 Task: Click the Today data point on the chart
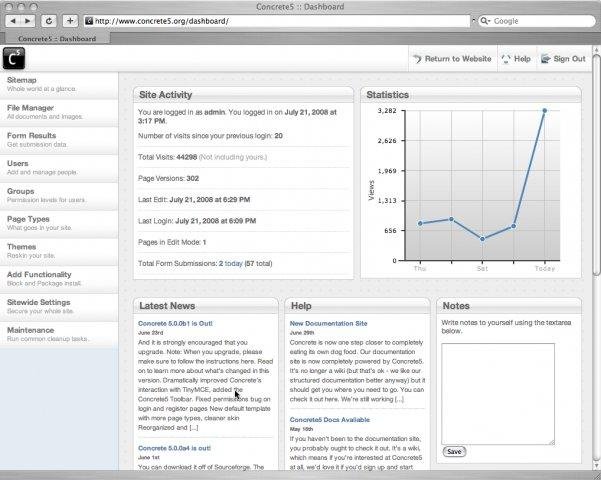click(544, 111)
